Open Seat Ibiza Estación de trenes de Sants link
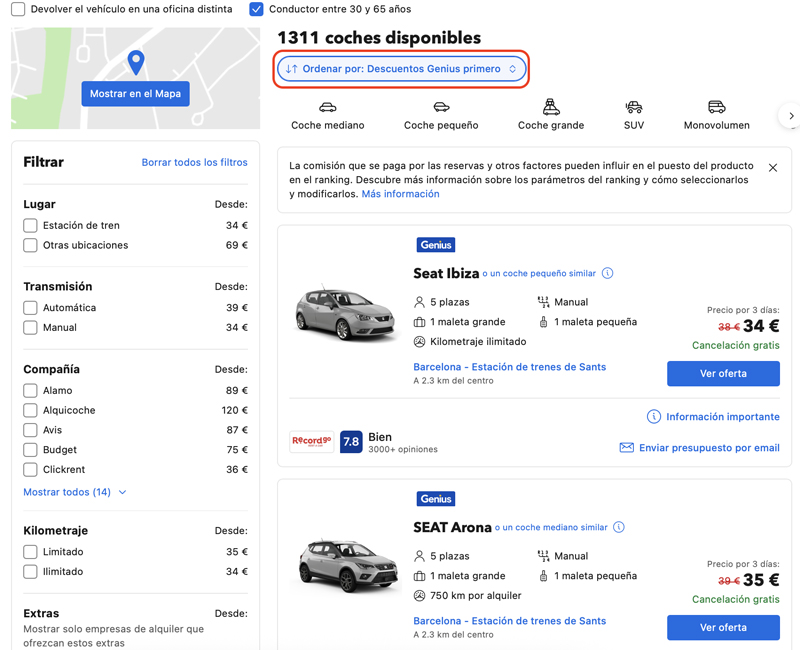Viewport: 800px width, 650px height. [x=510, y=367]
